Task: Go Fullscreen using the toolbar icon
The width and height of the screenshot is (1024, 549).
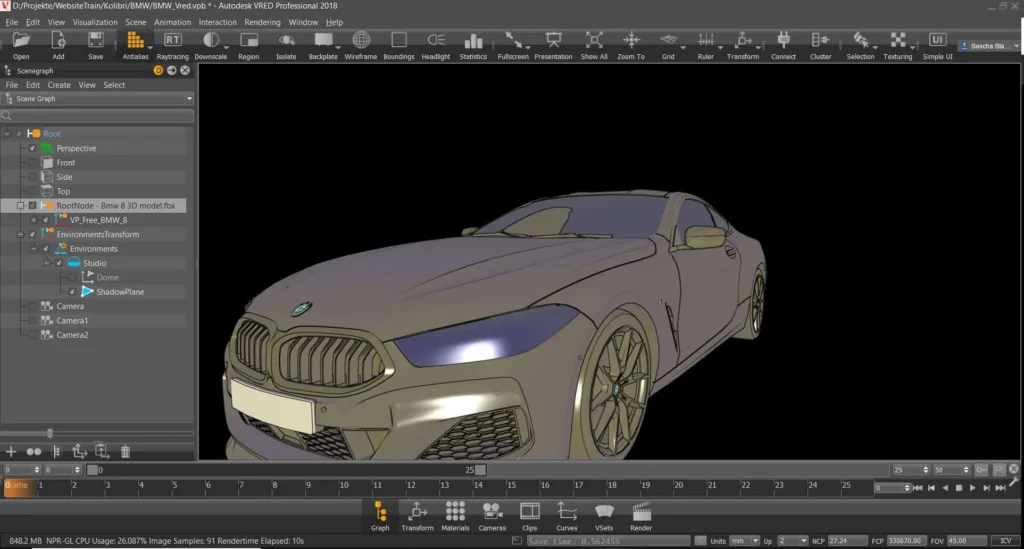Action: pos(513,40)
